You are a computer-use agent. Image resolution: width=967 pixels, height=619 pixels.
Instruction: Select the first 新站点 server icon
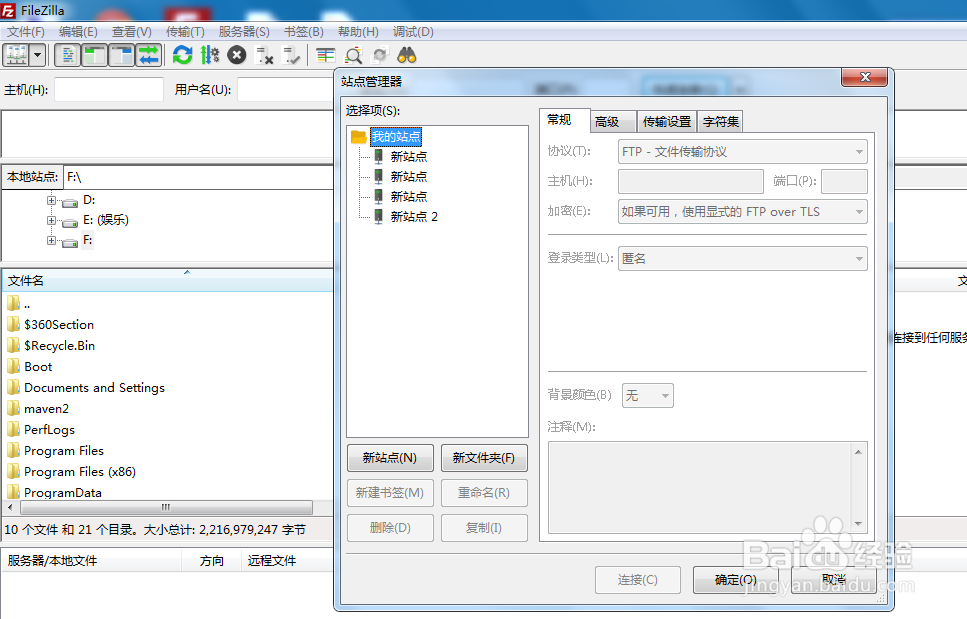379,157
